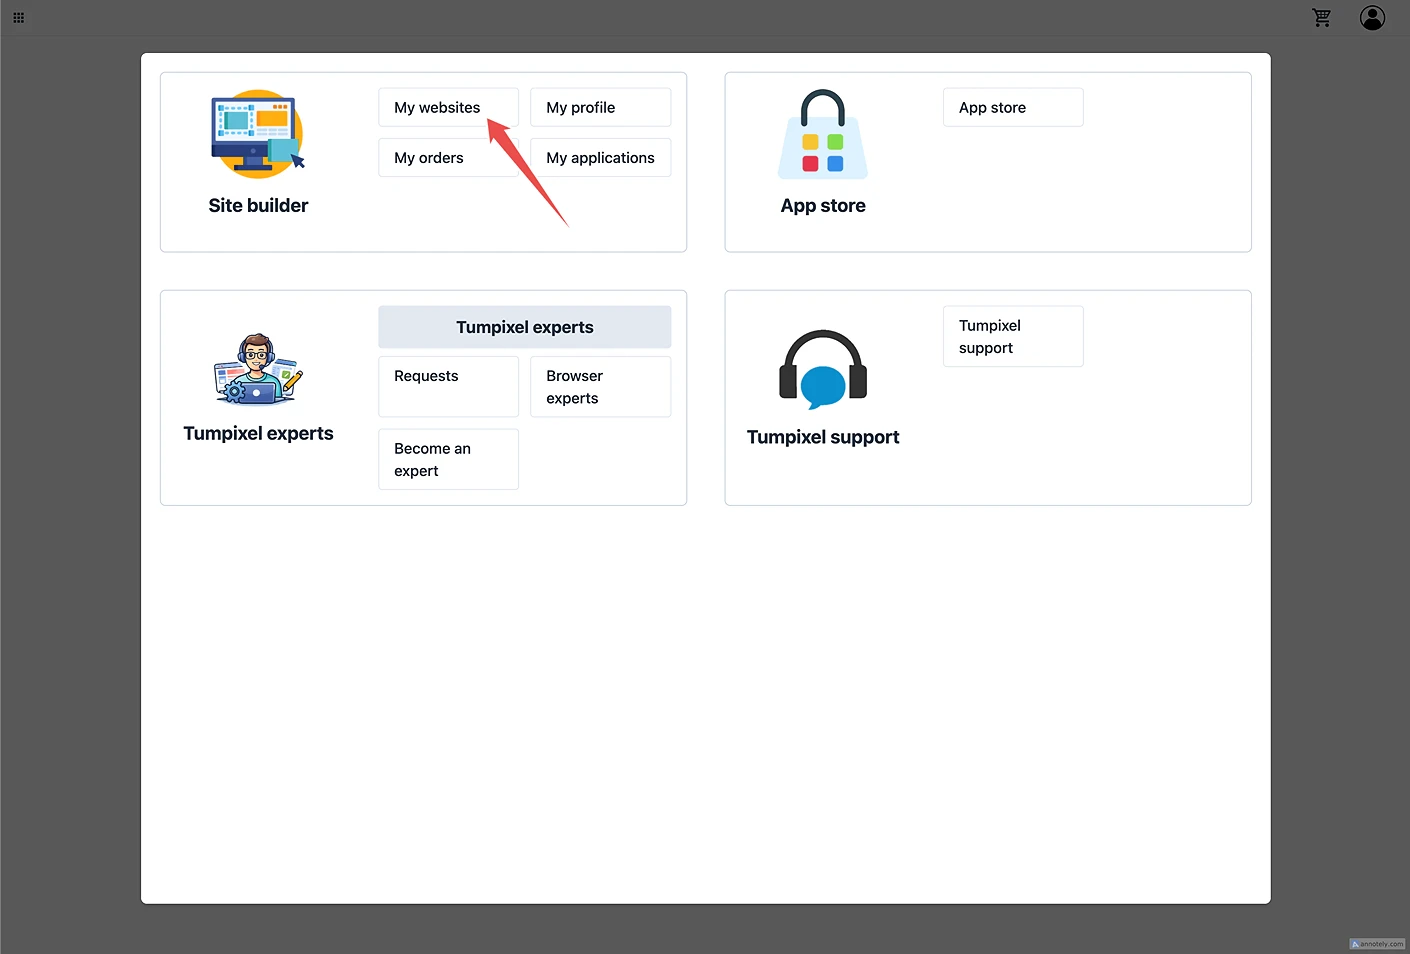This screenshot has height=954, width=1410.
Task: Click the Site builder heading
Action: (x=258, y=206)
